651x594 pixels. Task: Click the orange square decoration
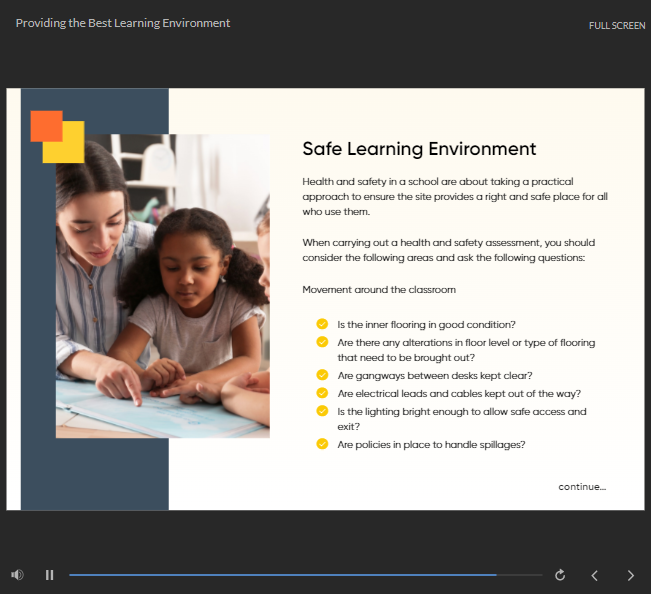(x=43, y=122)
